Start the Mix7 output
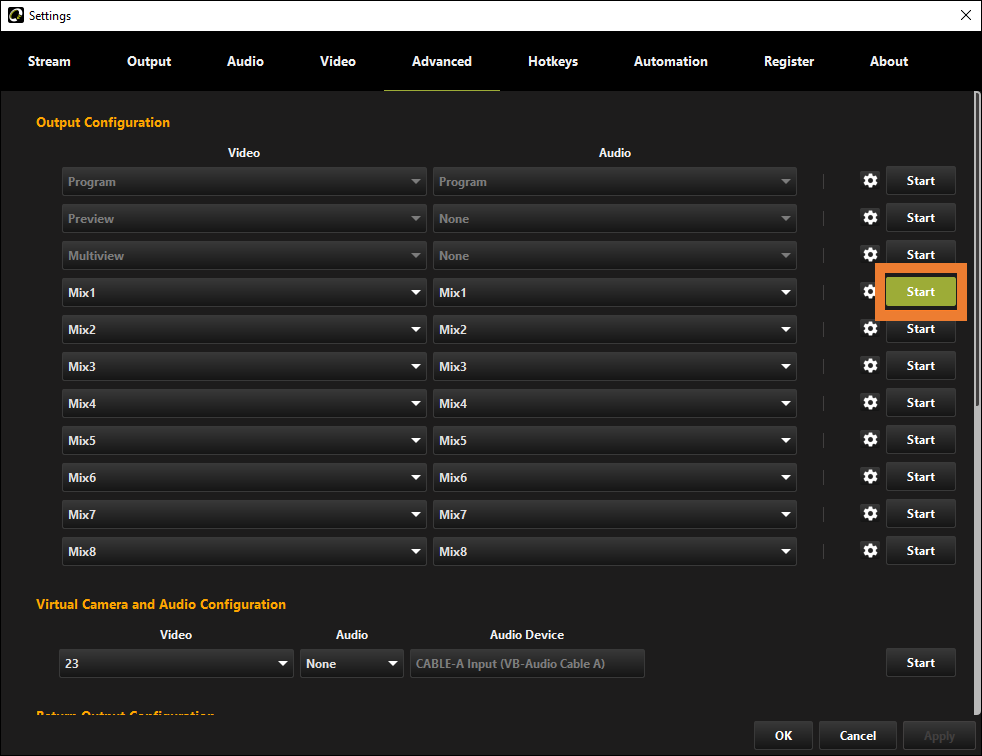Image resolution: width=982 pixels, height=756 pixels. click(x=921, y=514)
